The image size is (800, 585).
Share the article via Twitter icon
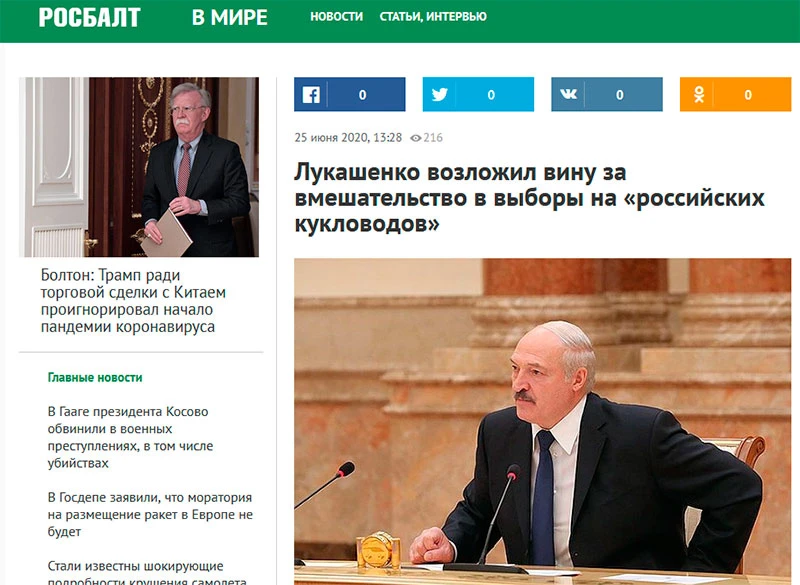pos(439,95)
